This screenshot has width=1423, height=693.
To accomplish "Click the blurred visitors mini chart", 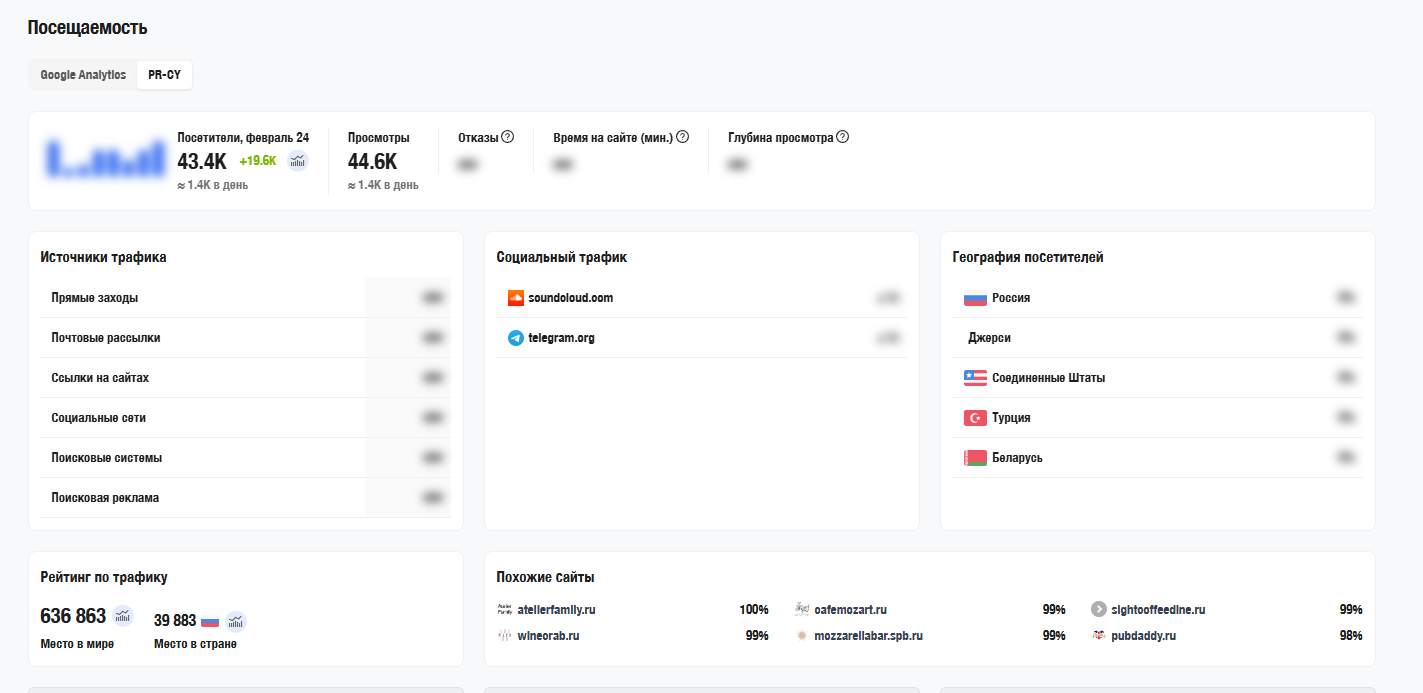I will click(x=104, y=158).
